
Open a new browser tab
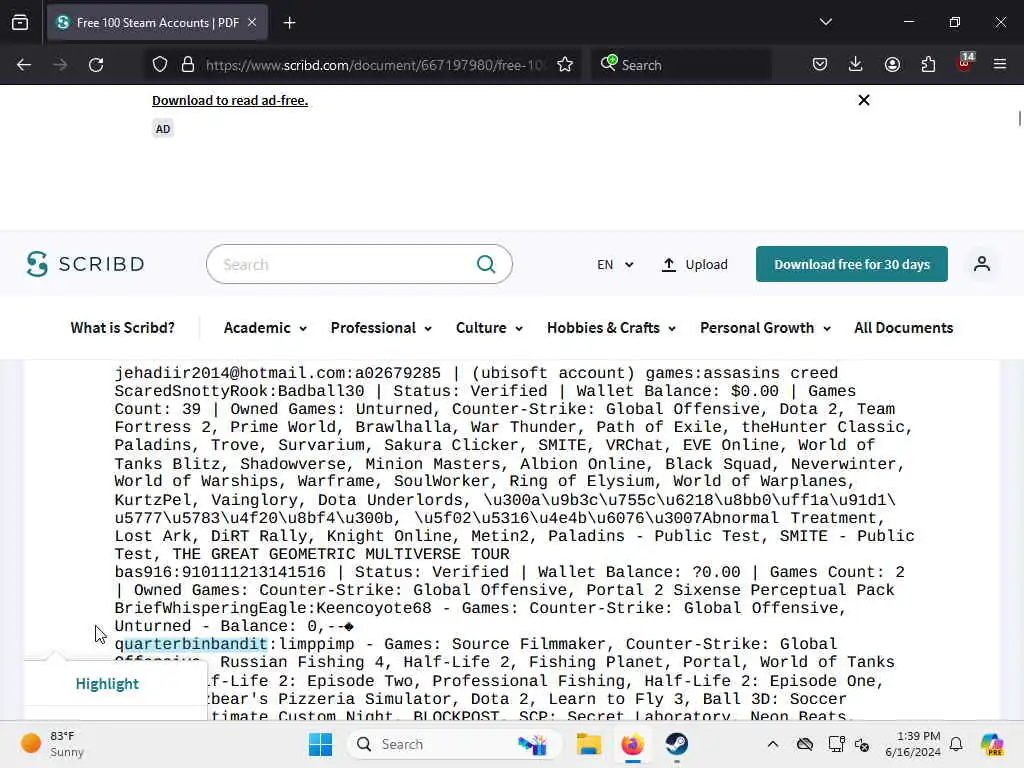point(289,23)
